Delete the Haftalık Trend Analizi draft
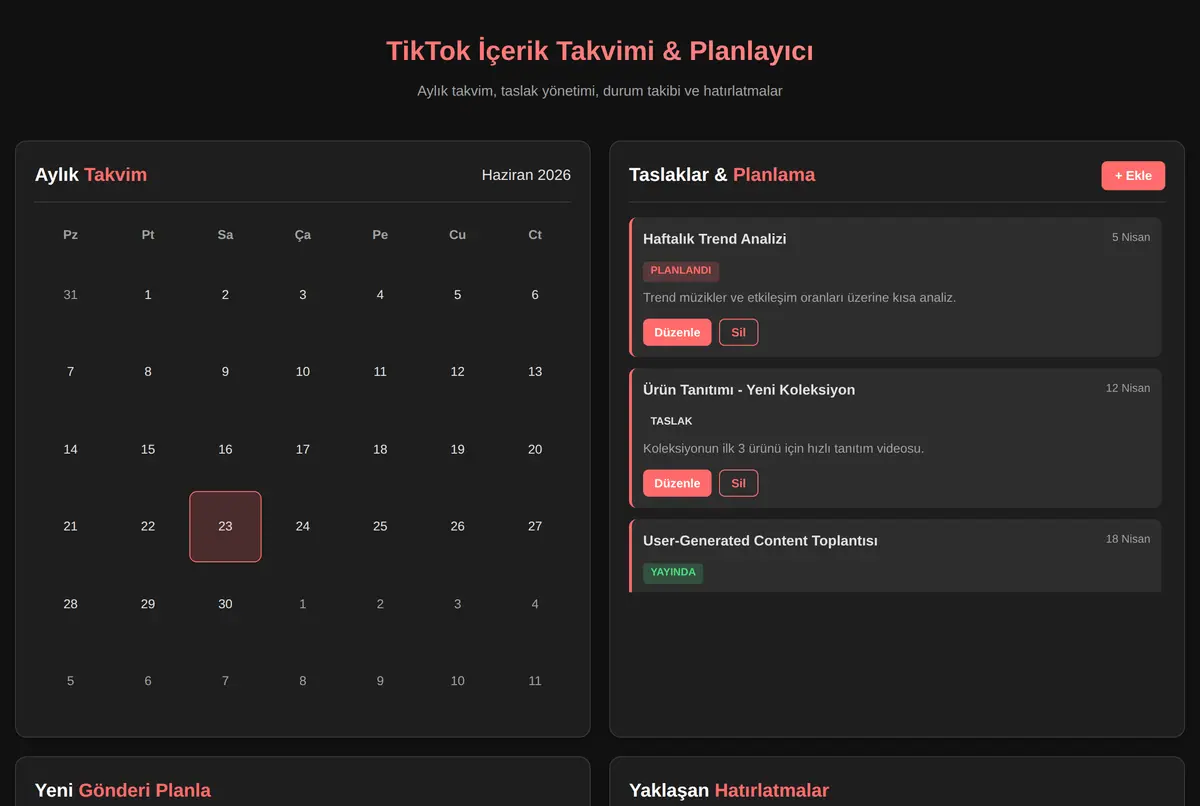This screenshot has width=1200, height=806. point(738,332)
